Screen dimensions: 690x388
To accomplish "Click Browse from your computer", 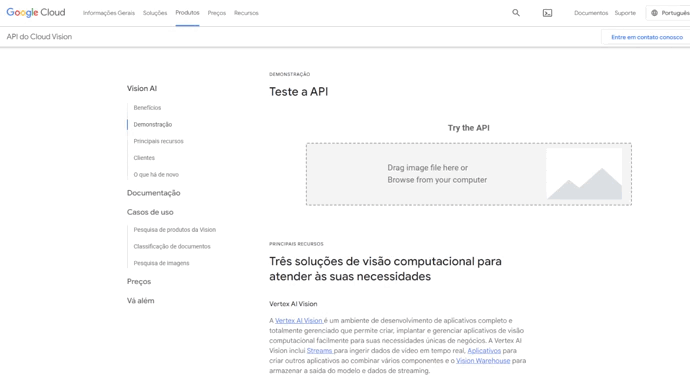I will click(x=437, y=180).
